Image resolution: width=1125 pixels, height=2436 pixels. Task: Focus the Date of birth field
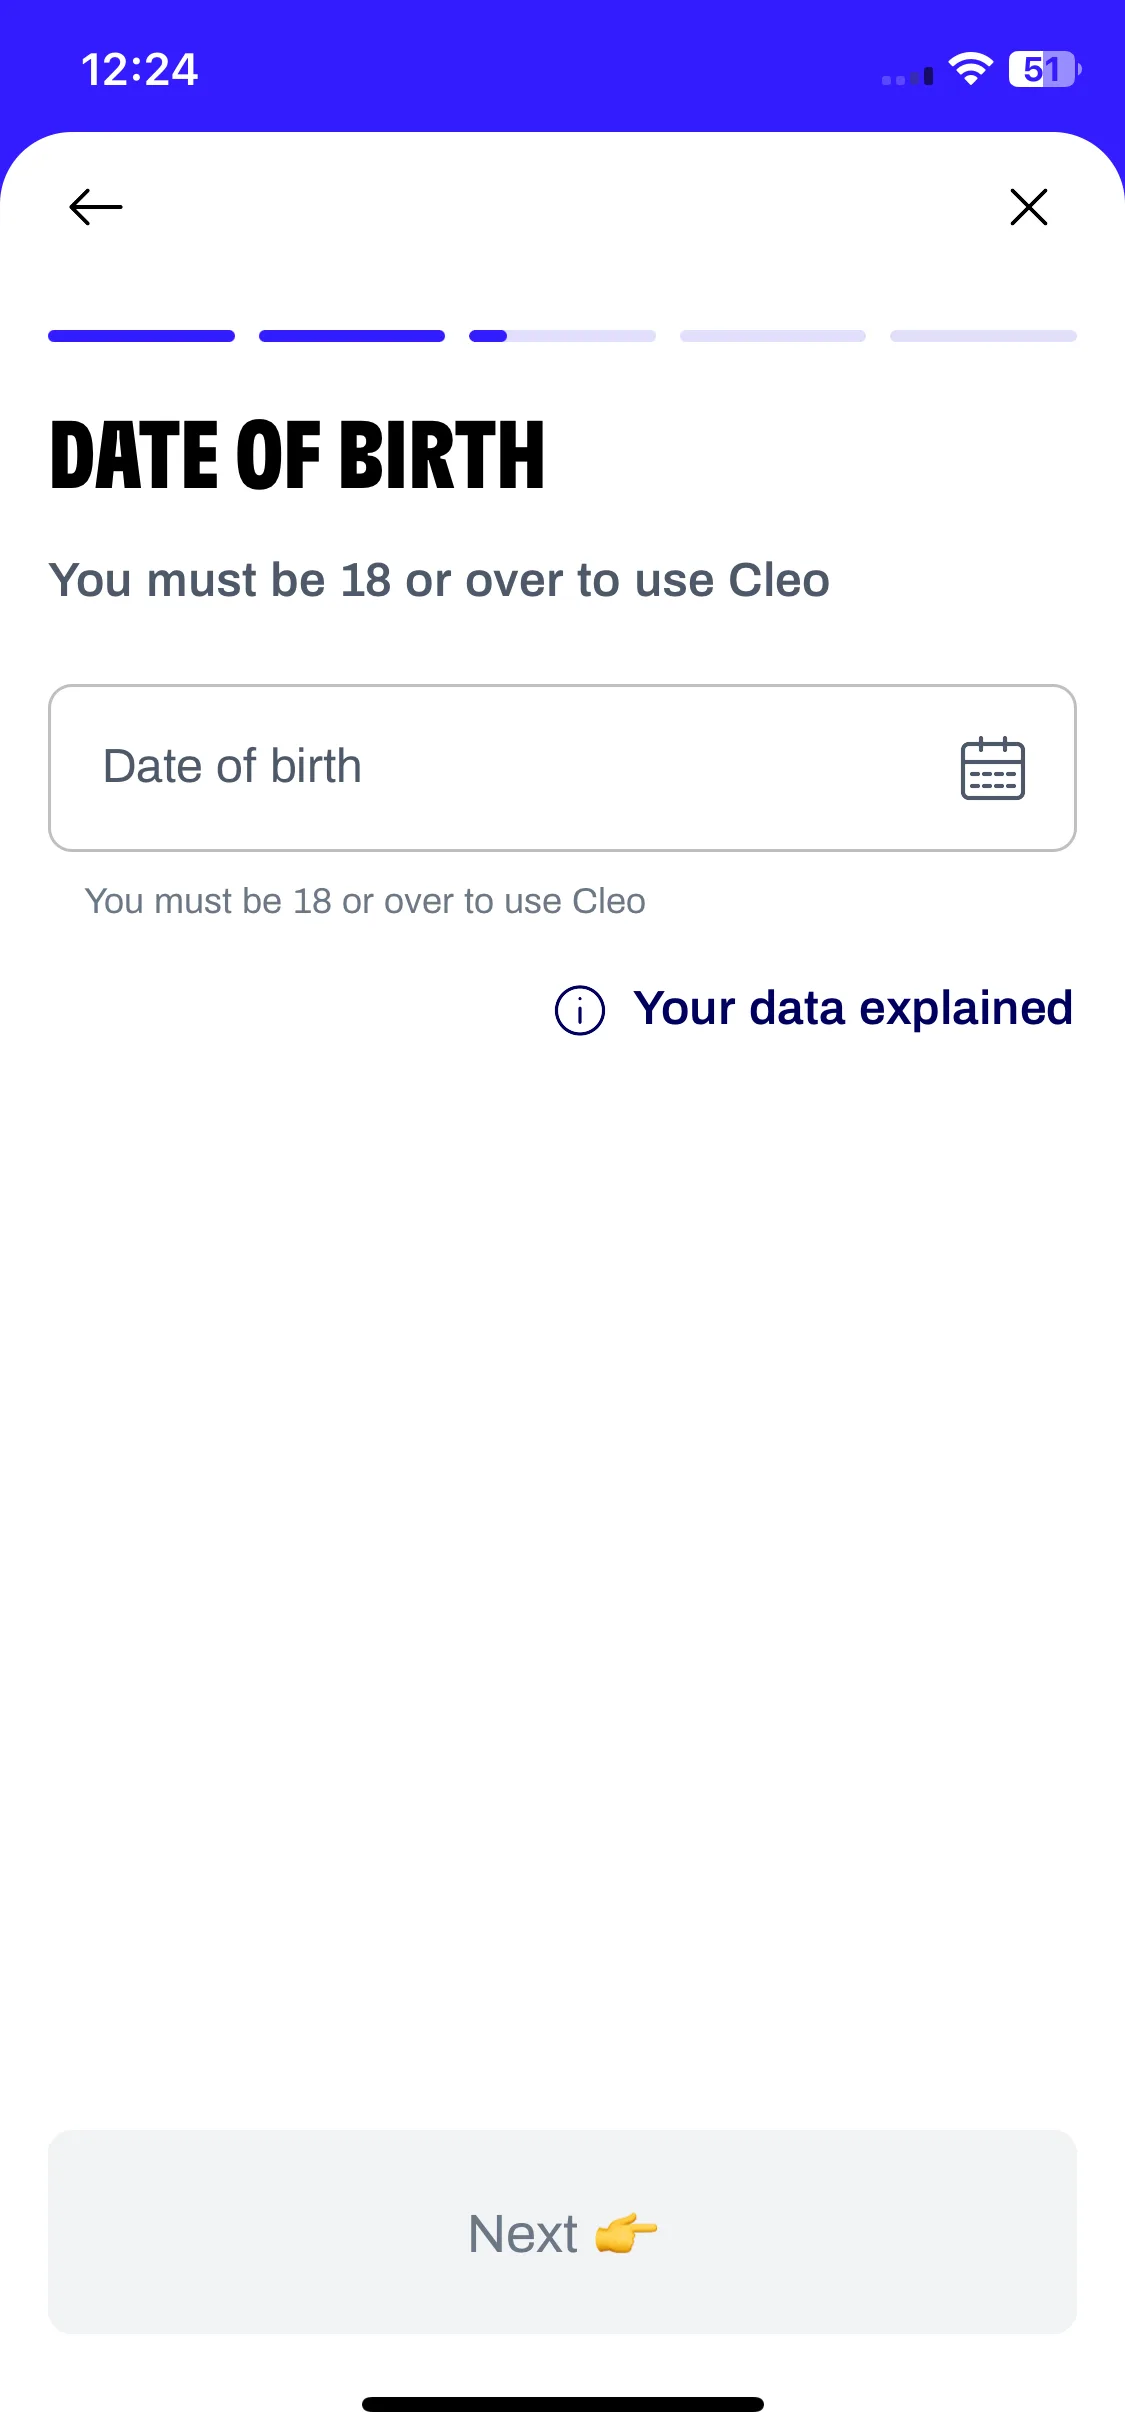coord(562,768)
